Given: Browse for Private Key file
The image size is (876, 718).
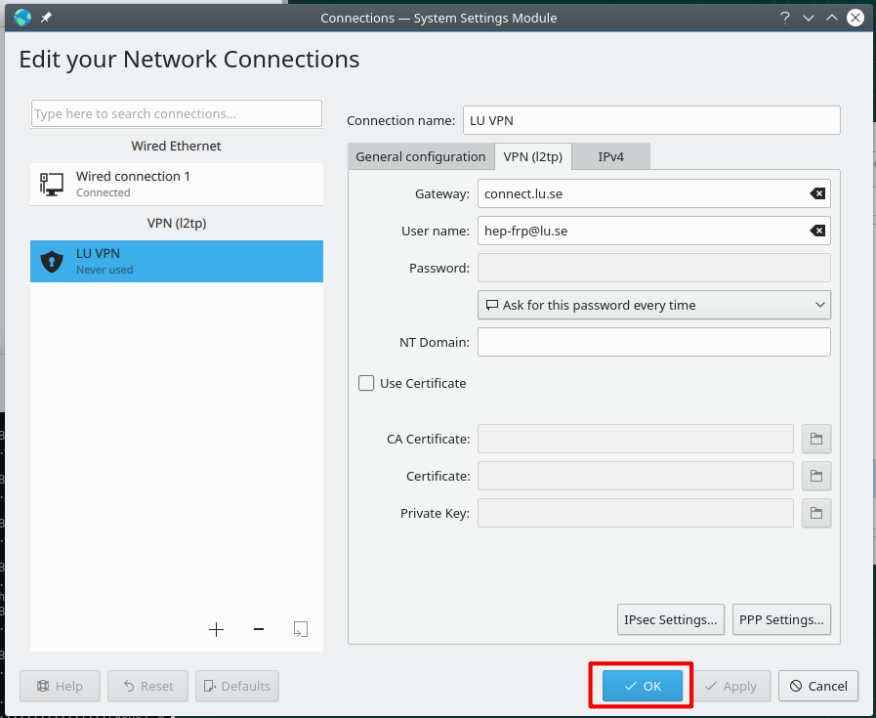Looking at the screenshot, I should 816,513.
